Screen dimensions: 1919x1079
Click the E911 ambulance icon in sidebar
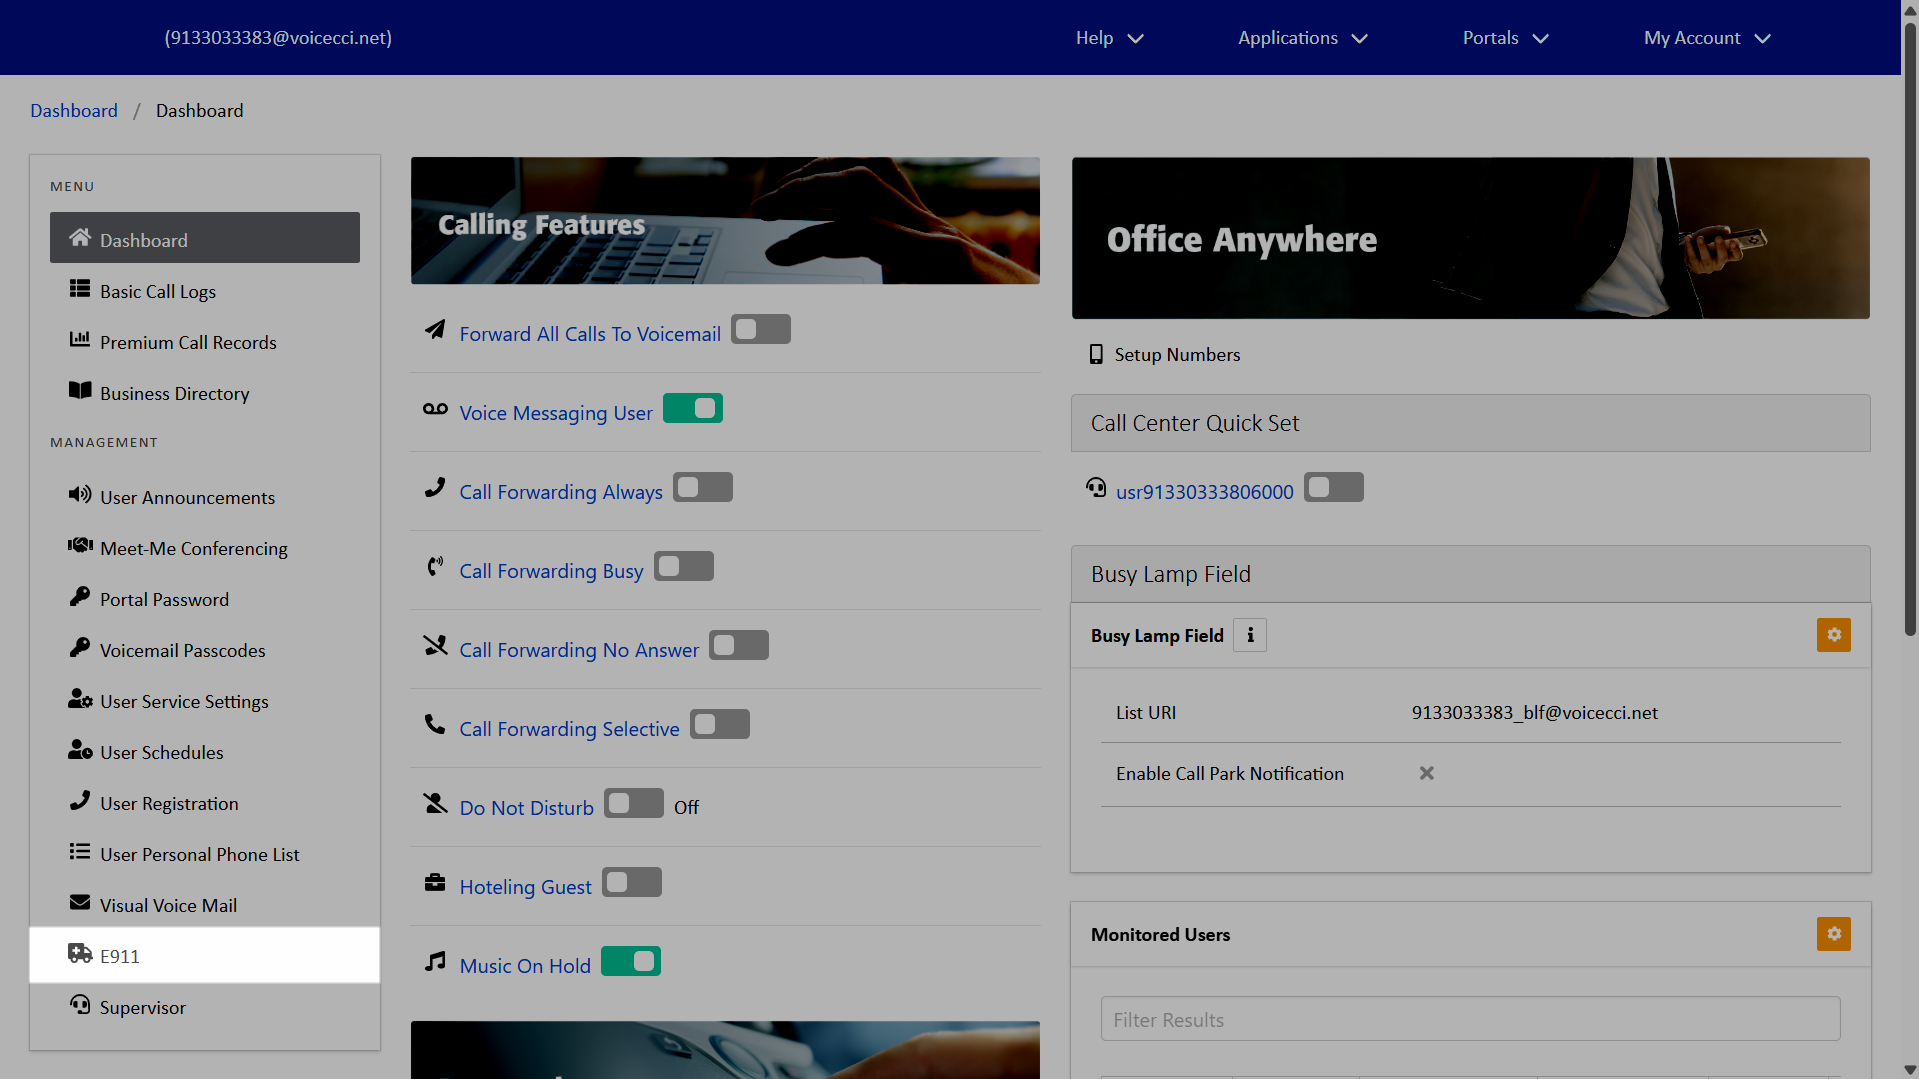tap(80, 954)
